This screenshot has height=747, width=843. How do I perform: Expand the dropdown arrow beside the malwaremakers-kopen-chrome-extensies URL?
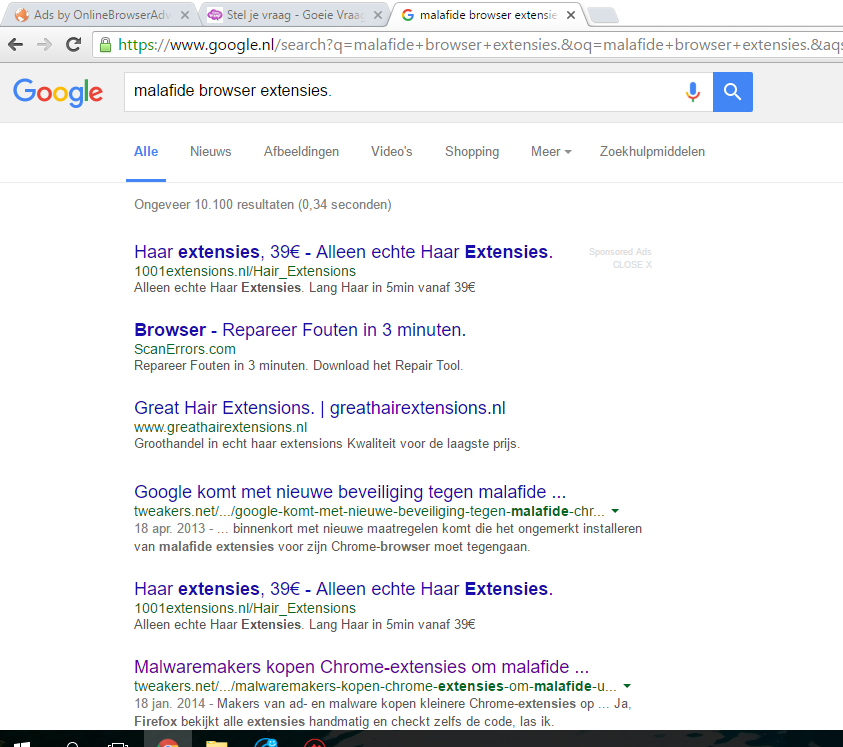pos(627,686)
